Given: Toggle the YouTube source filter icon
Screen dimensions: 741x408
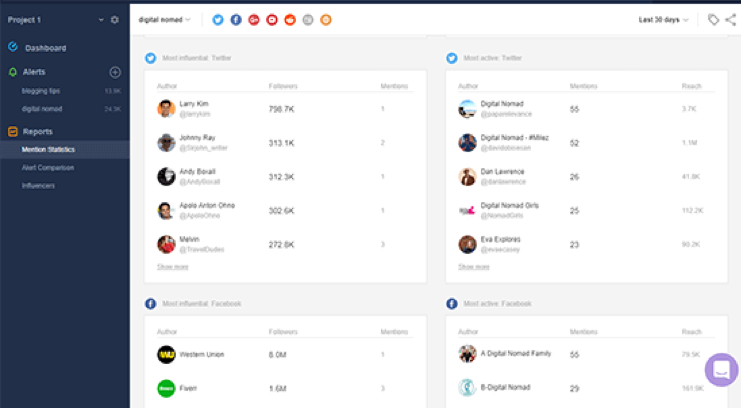Looking at the screenshot, I should coord(272,20).
